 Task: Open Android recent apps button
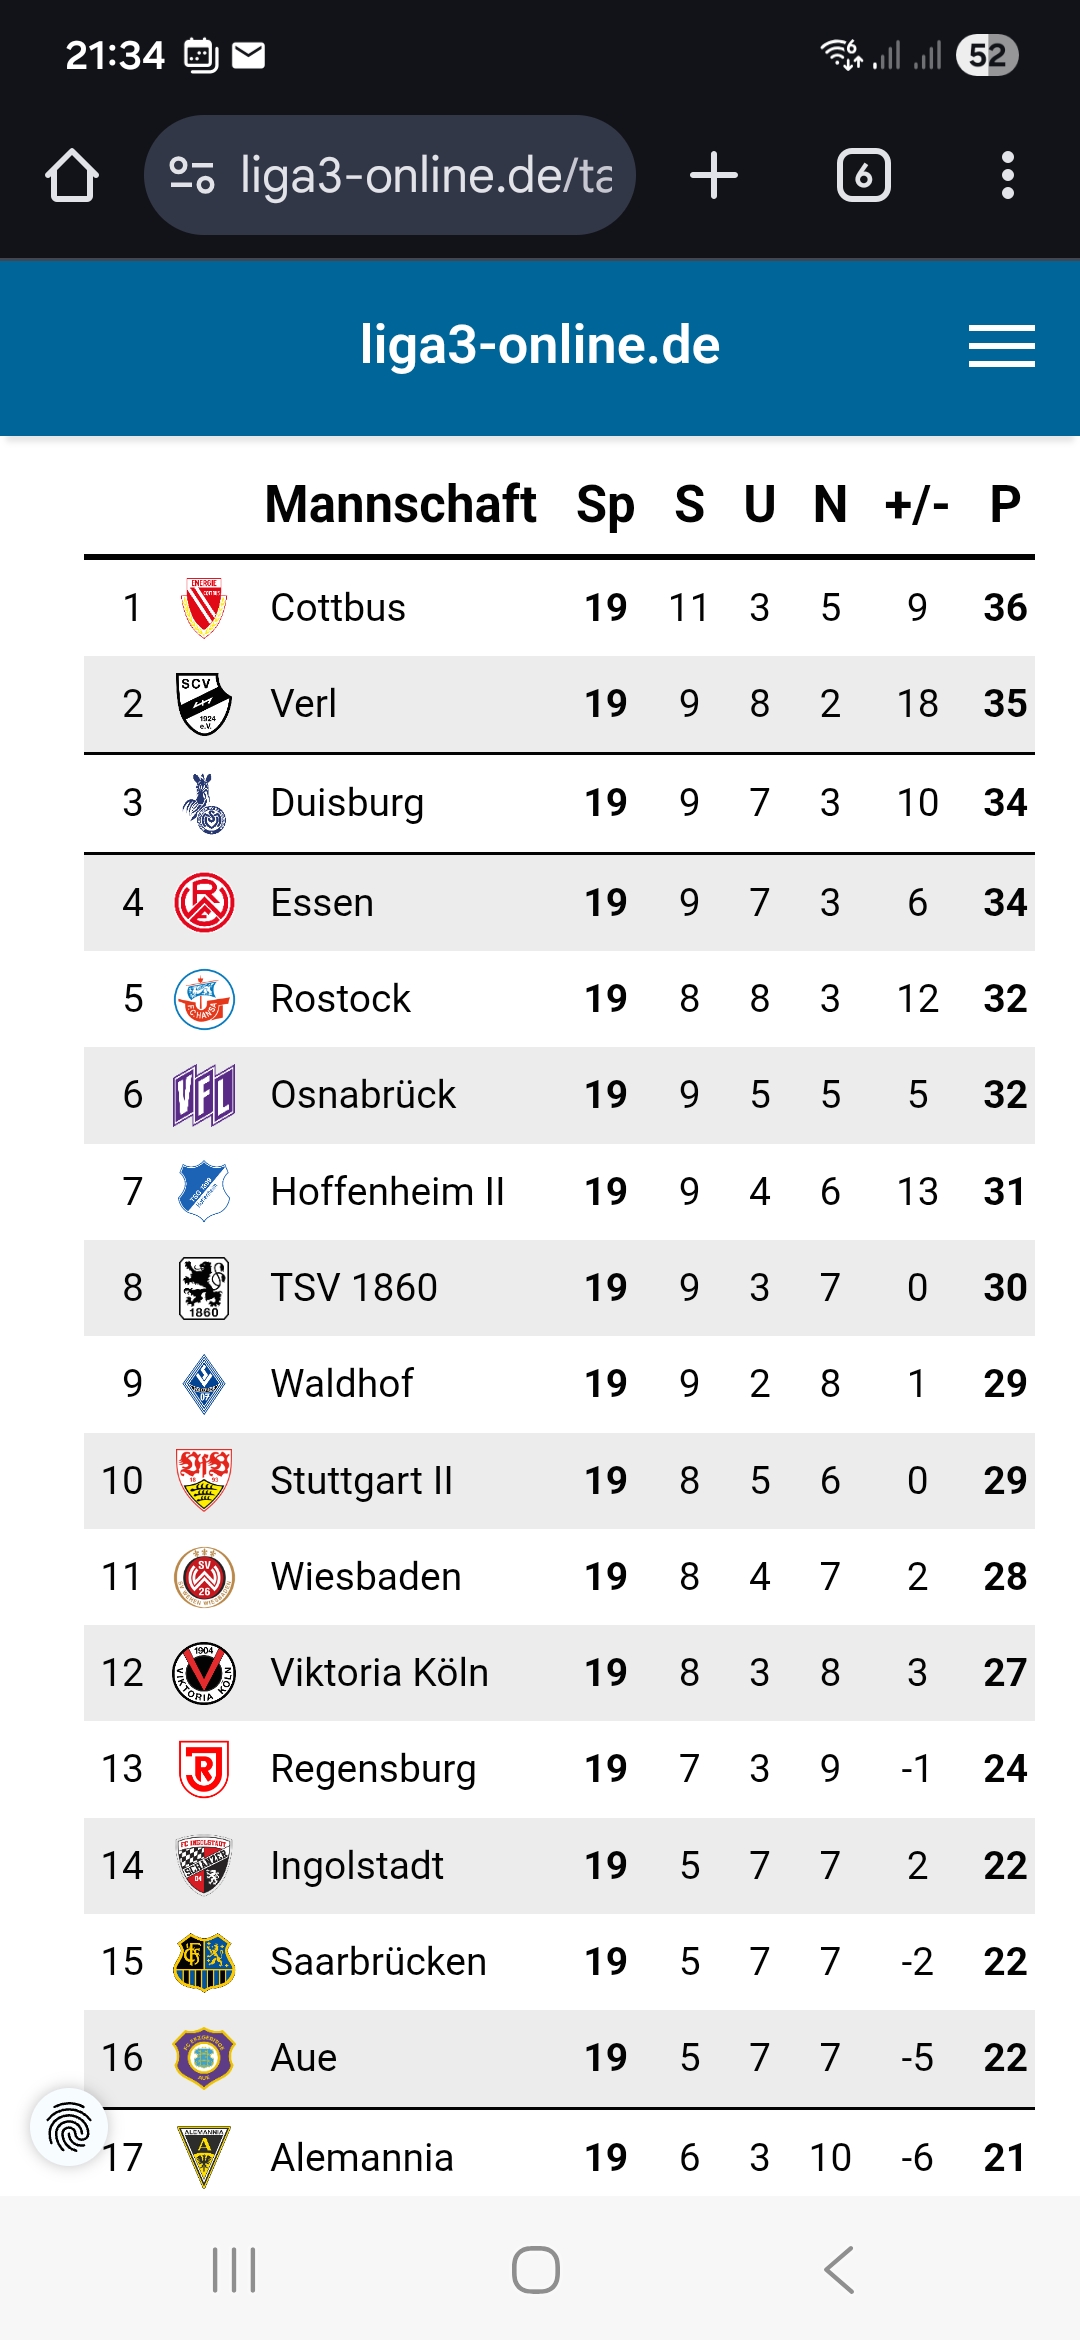pyautogui.click(x=235, y=2270)
